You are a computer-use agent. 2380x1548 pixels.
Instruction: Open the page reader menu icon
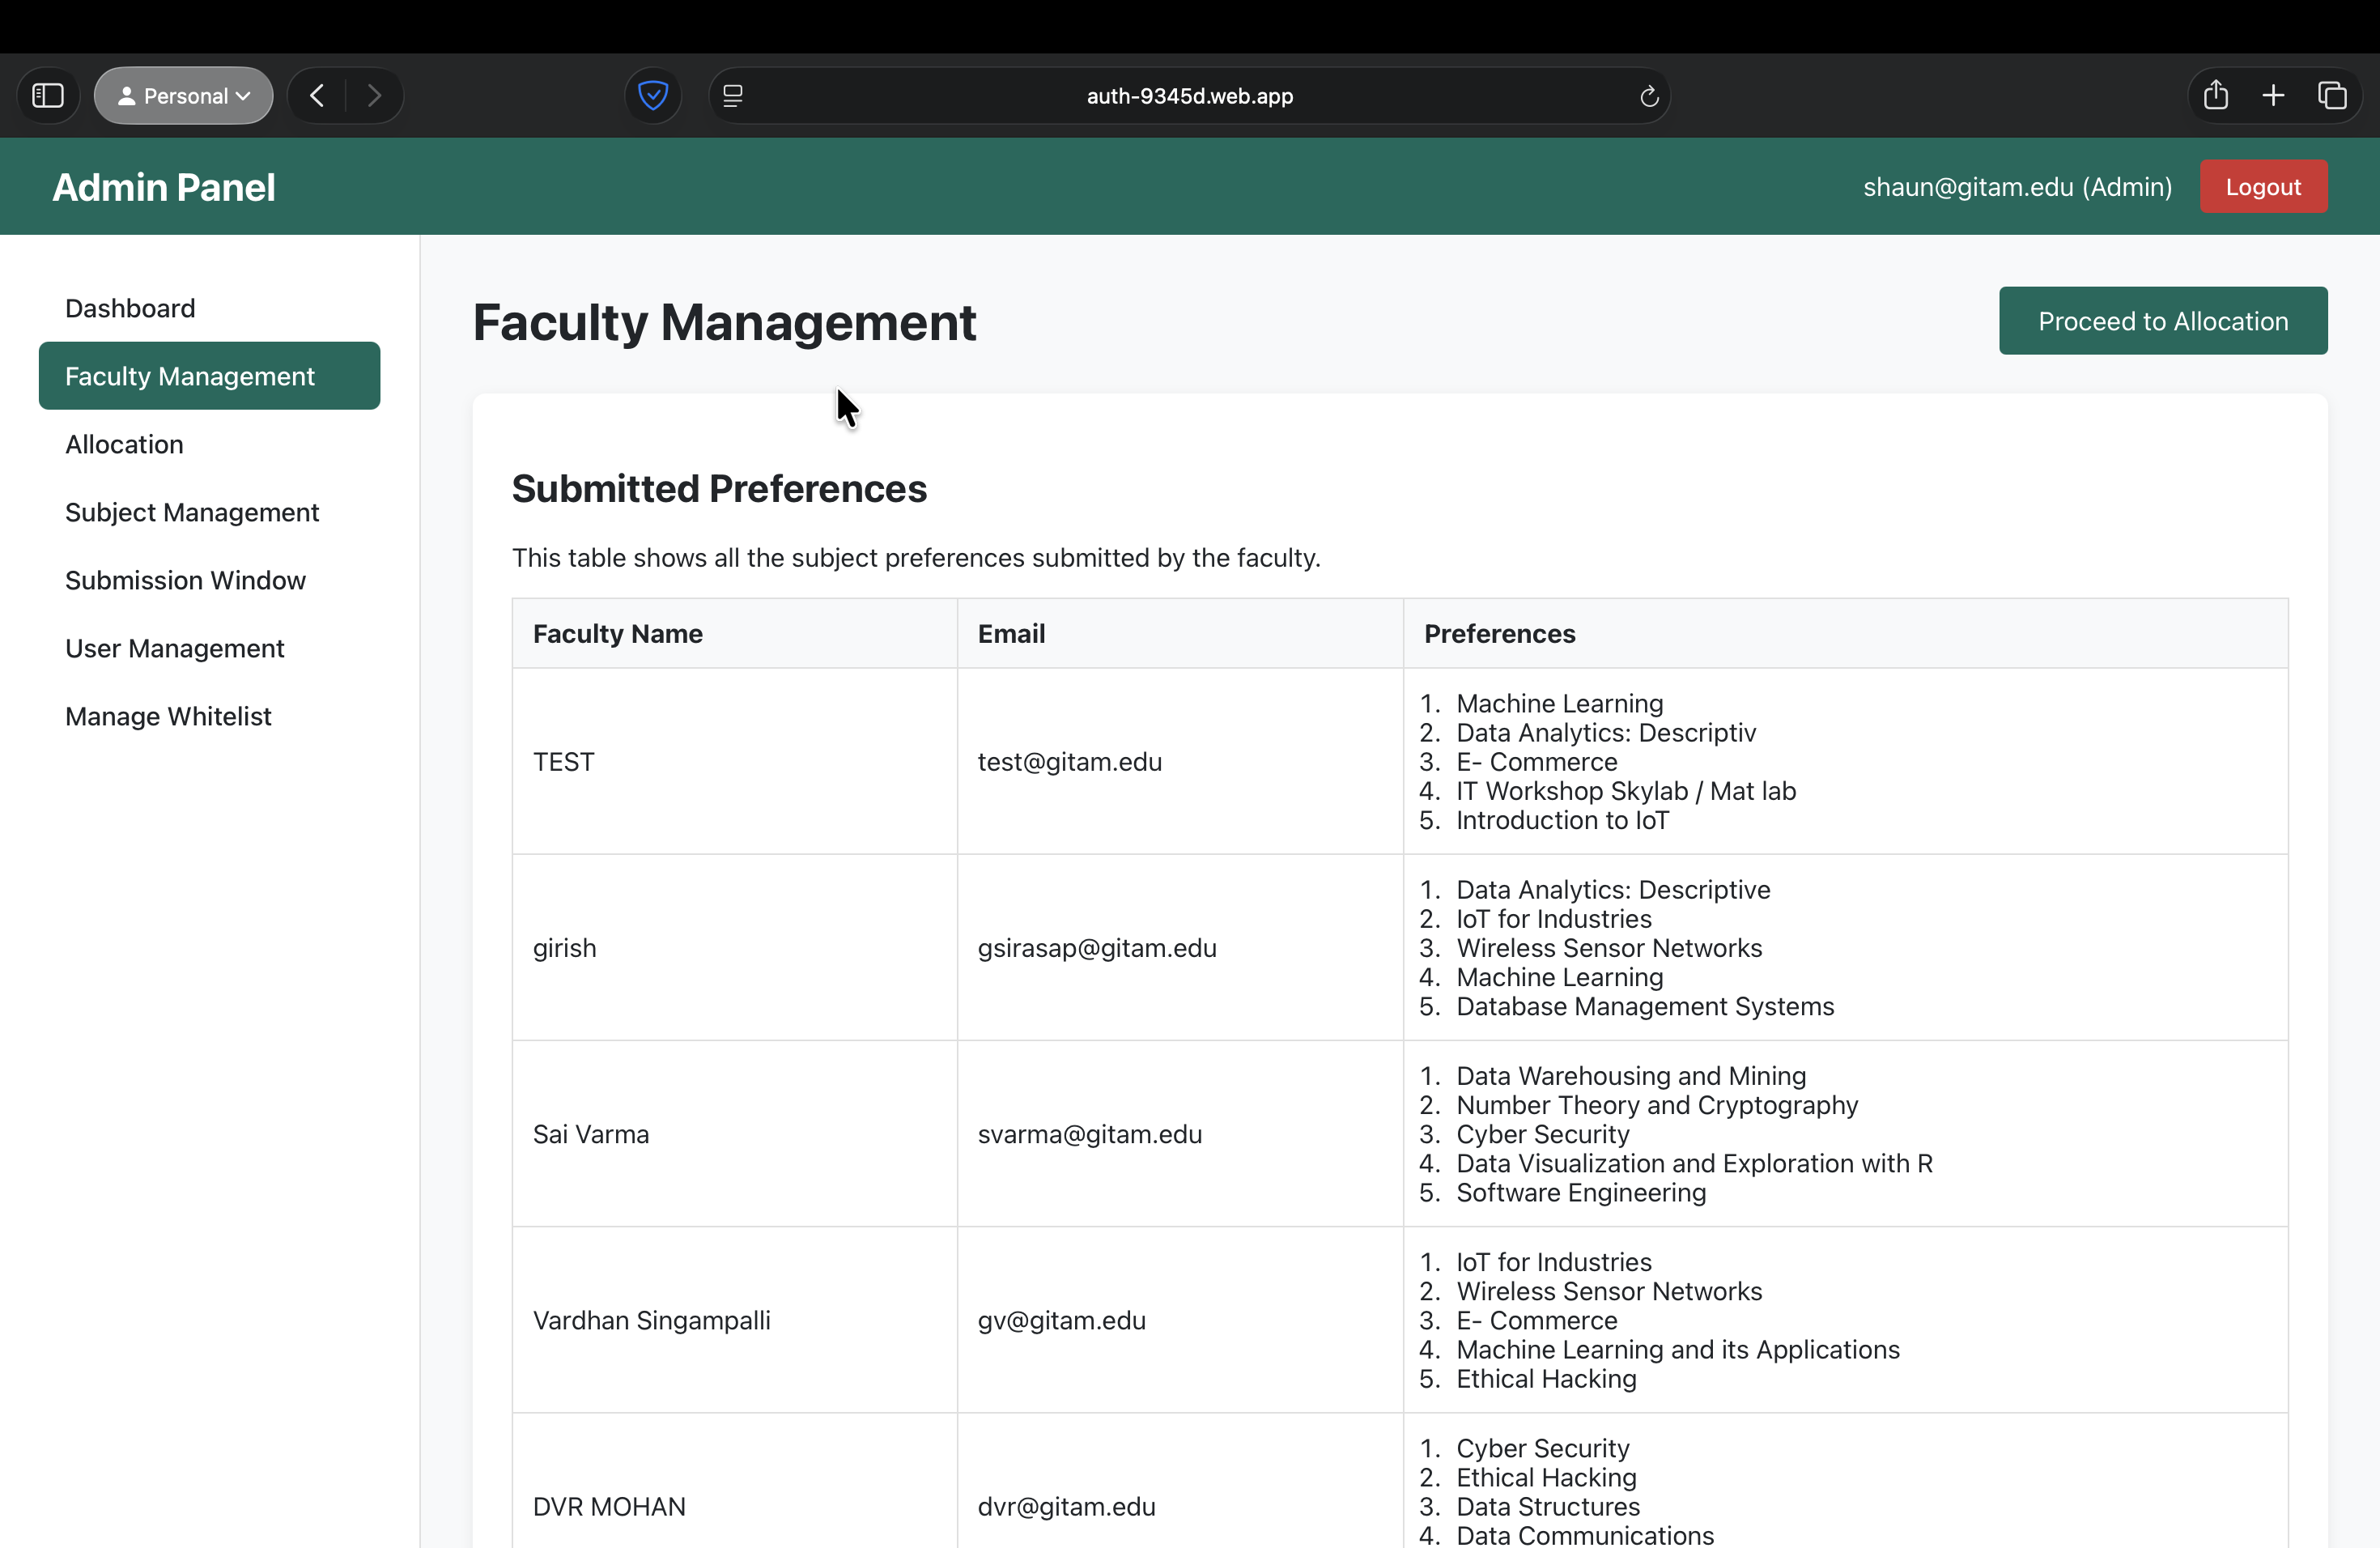(733, 96)
